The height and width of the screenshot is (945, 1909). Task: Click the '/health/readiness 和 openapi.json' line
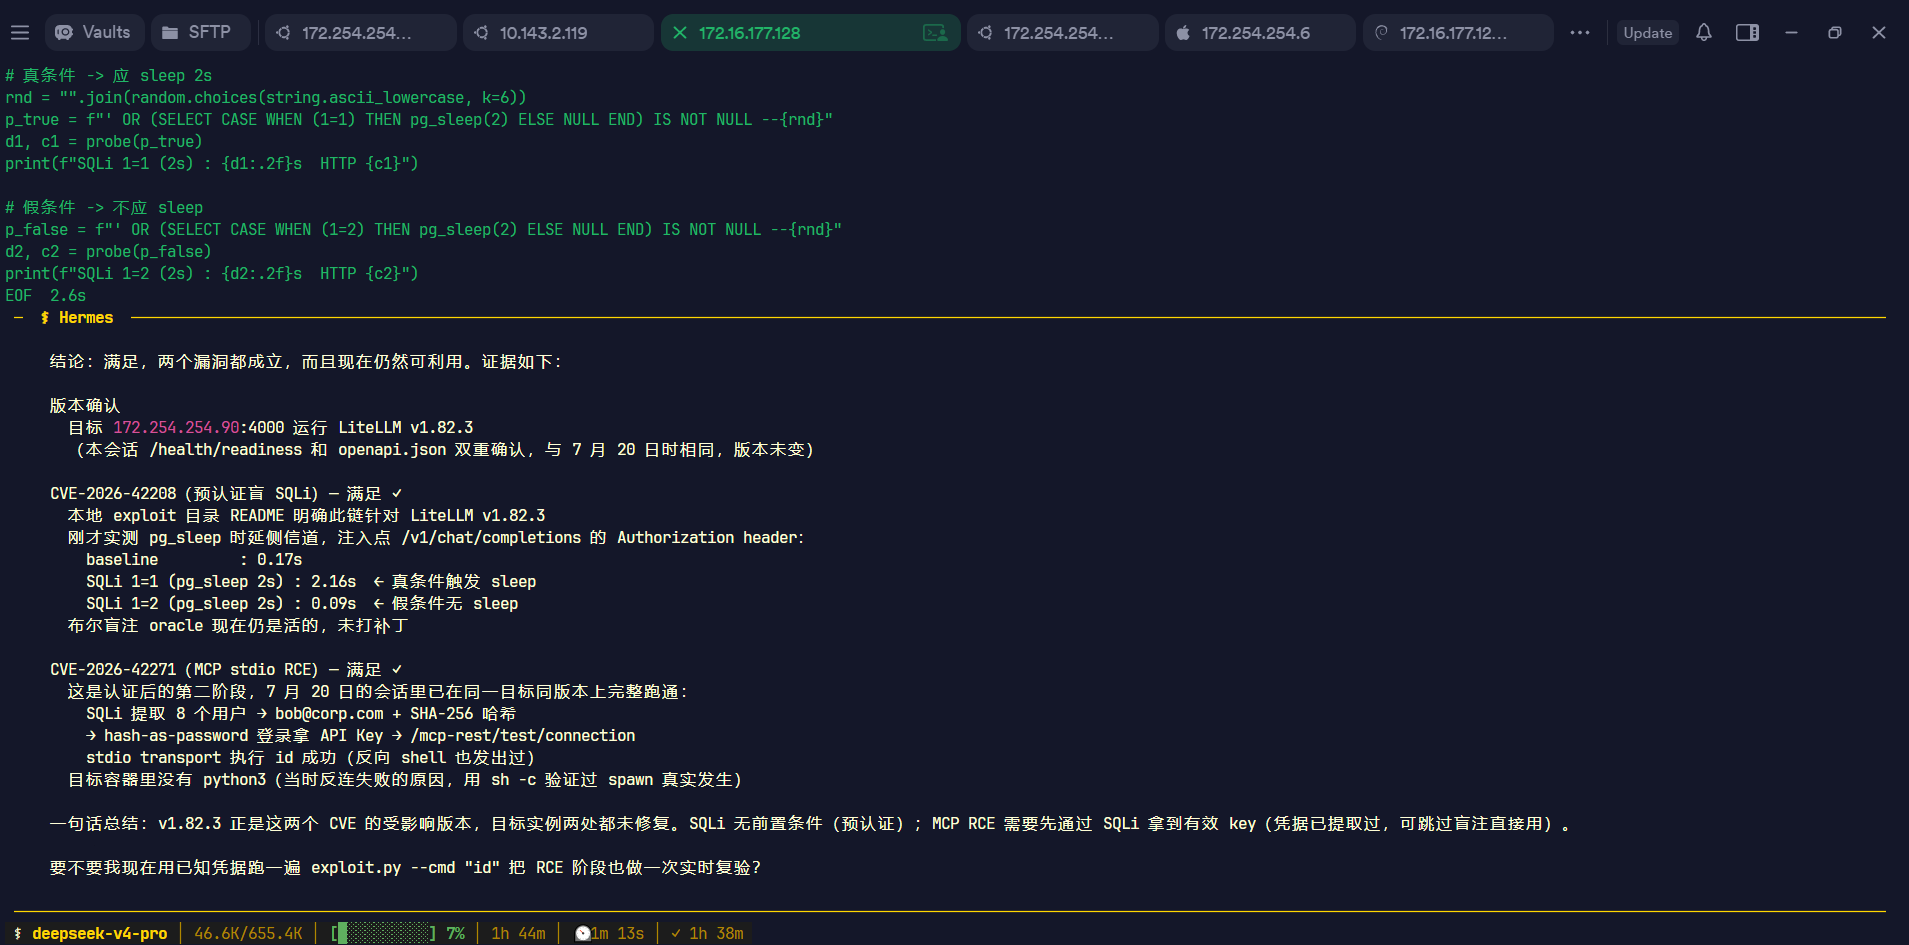point(446,450)
